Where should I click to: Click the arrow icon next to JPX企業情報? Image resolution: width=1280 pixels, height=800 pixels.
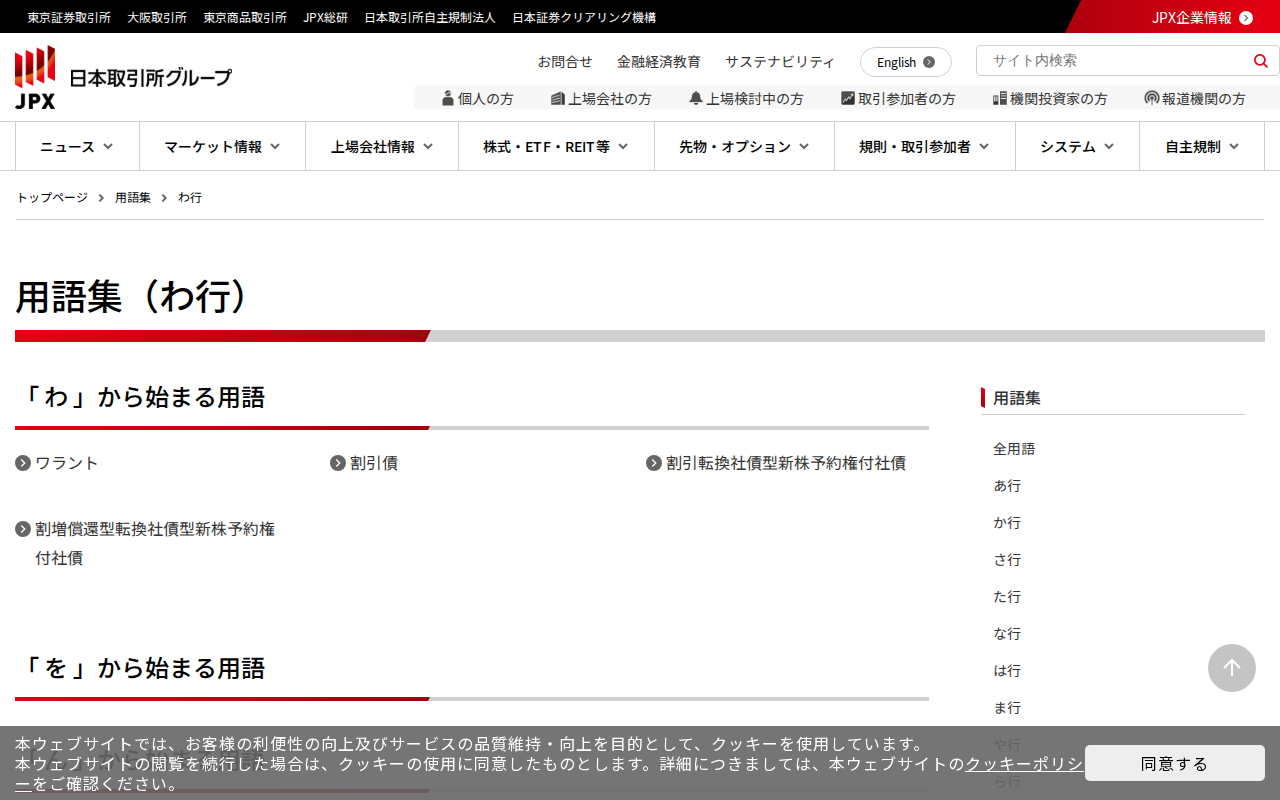point(1246,17)
